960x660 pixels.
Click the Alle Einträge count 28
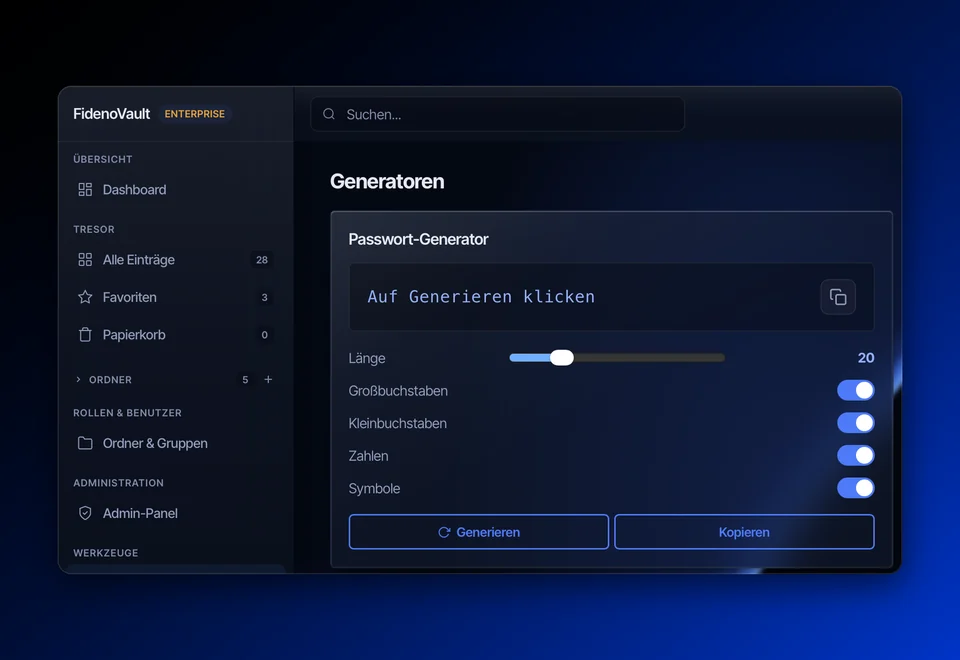(262, 260)
